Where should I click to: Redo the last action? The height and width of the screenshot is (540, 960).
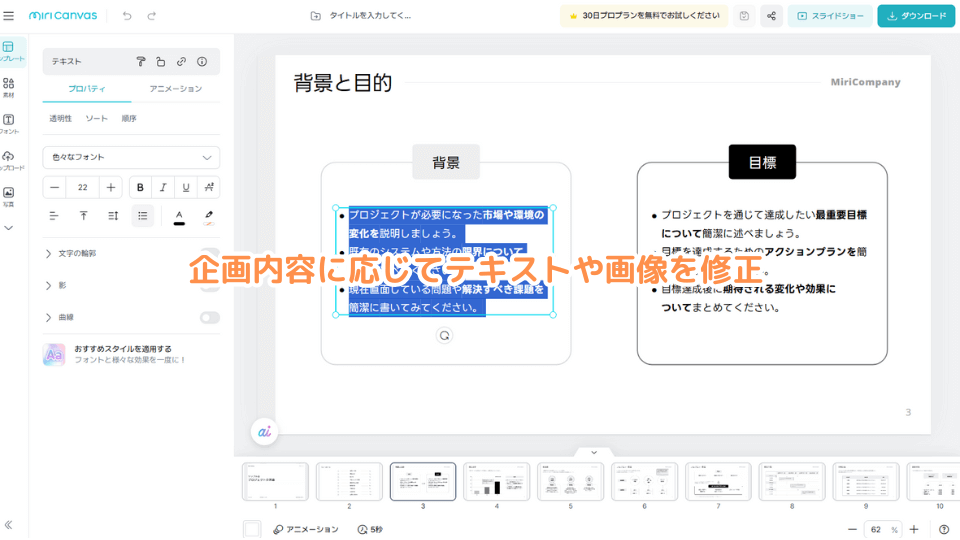point(151,16)
